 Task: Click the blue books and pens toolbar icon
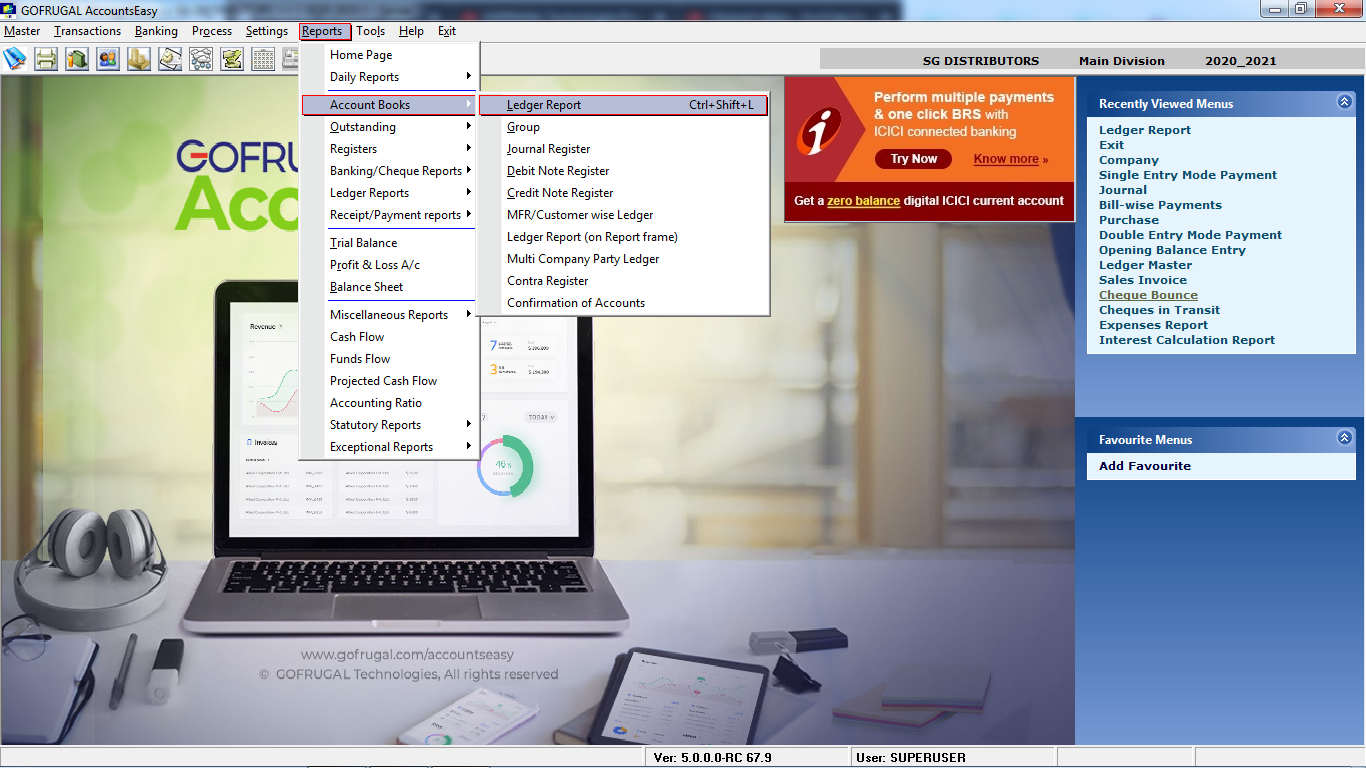(x=15, y=59)
